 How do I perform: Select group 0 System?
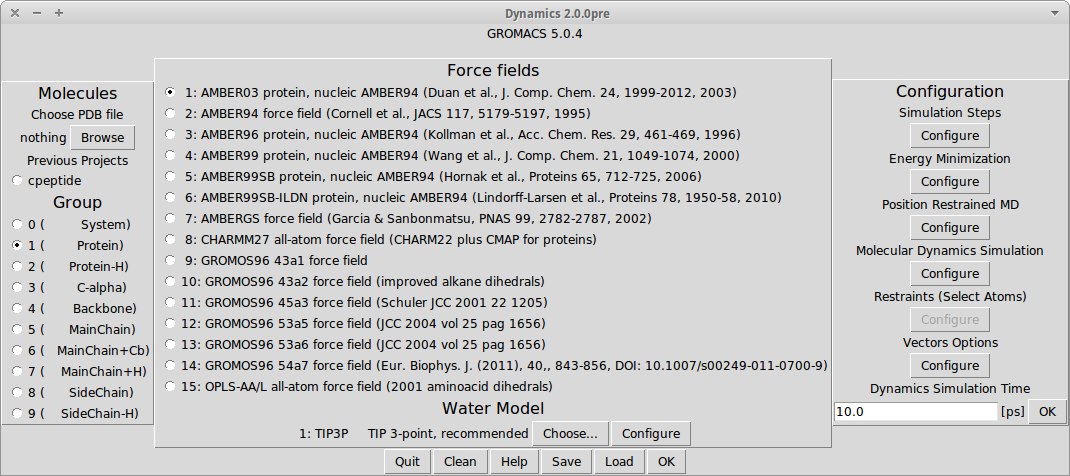[17, 224]
